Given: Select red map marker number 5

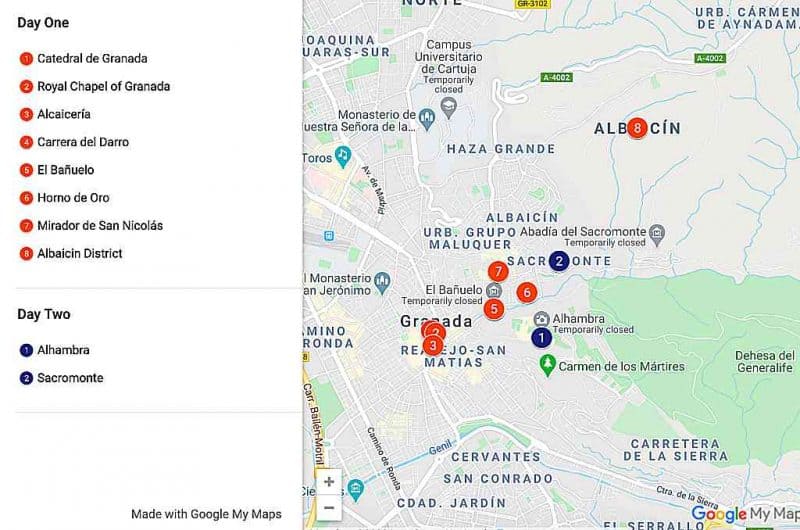Looking at the screenshot, I should coord(493,309).
